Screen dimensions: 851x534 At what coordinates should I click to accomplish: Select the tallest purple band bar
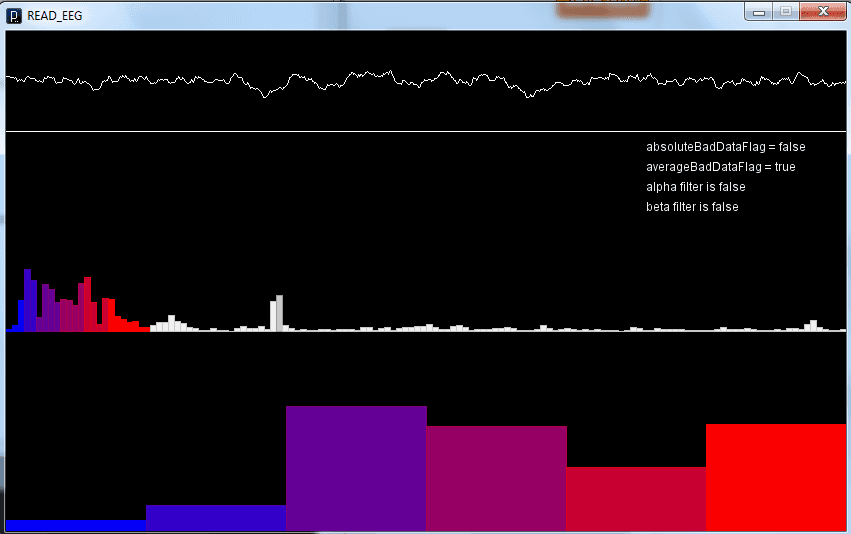[356, 468]
